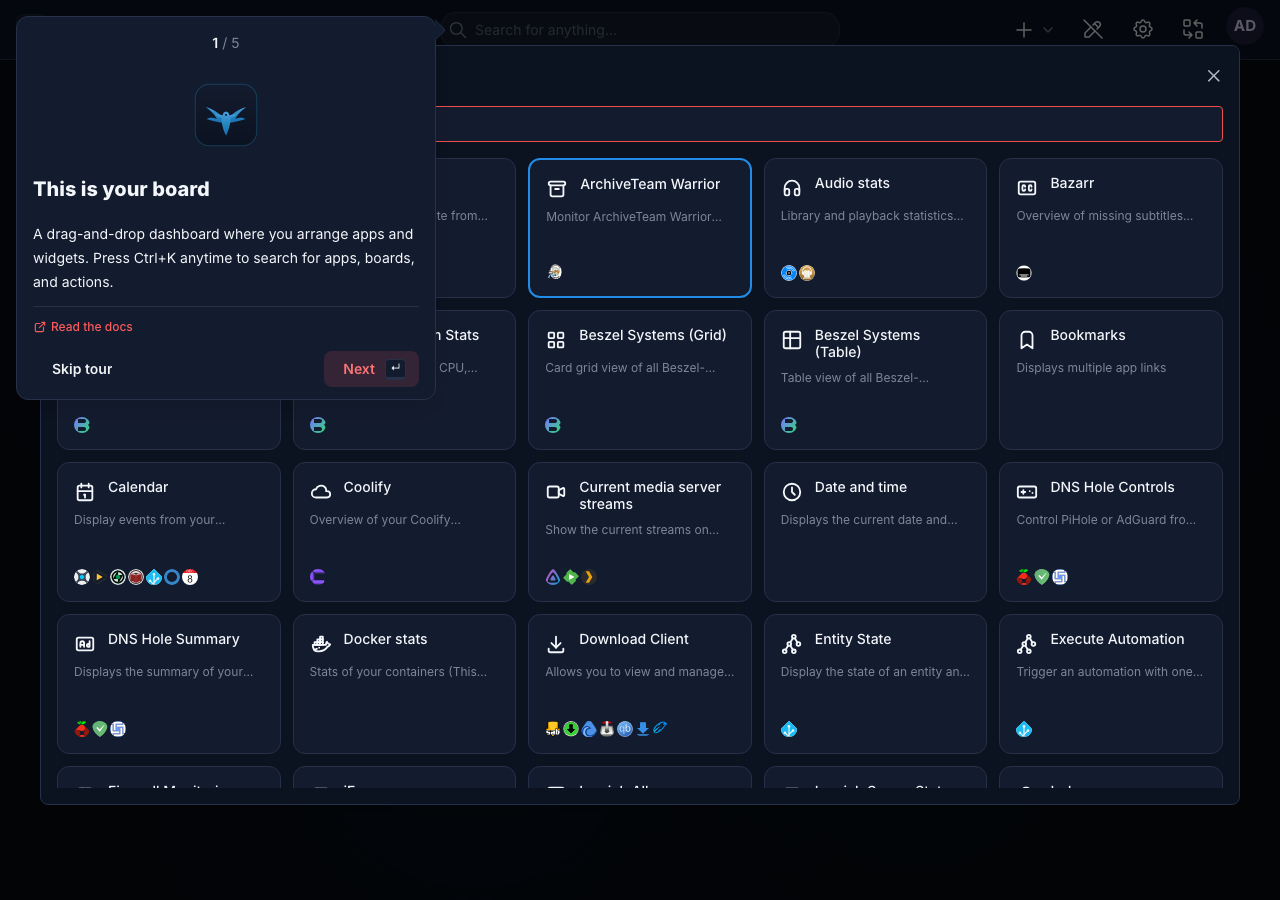Screen dimensions: 1280x900
Task: Click the bookmark icon on the Bookmarks card
Action: [x=1027, y=340]
